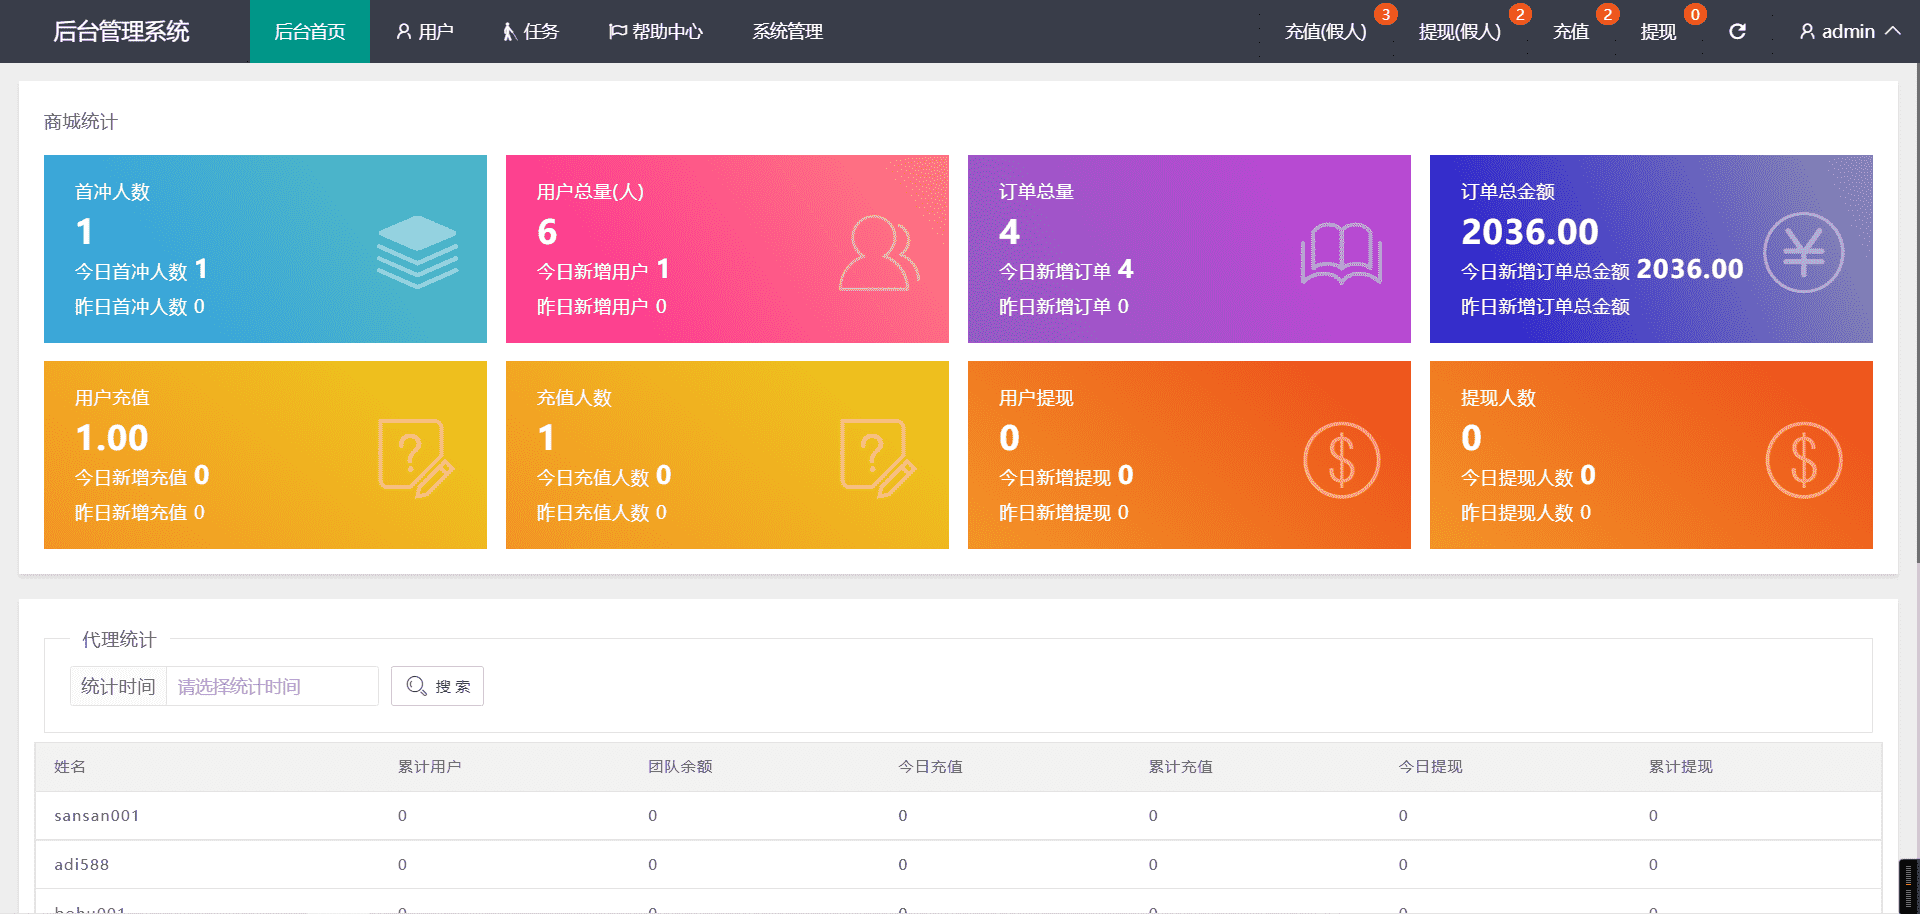
Task: Click the edit note icon in 用户充值 card
Action: 415,458
